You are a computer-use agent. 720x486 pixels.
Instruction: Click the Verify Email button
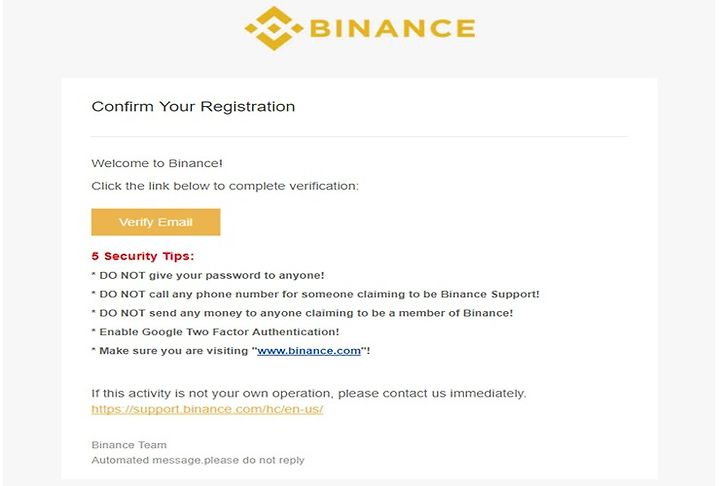click(x=156, y=222)
